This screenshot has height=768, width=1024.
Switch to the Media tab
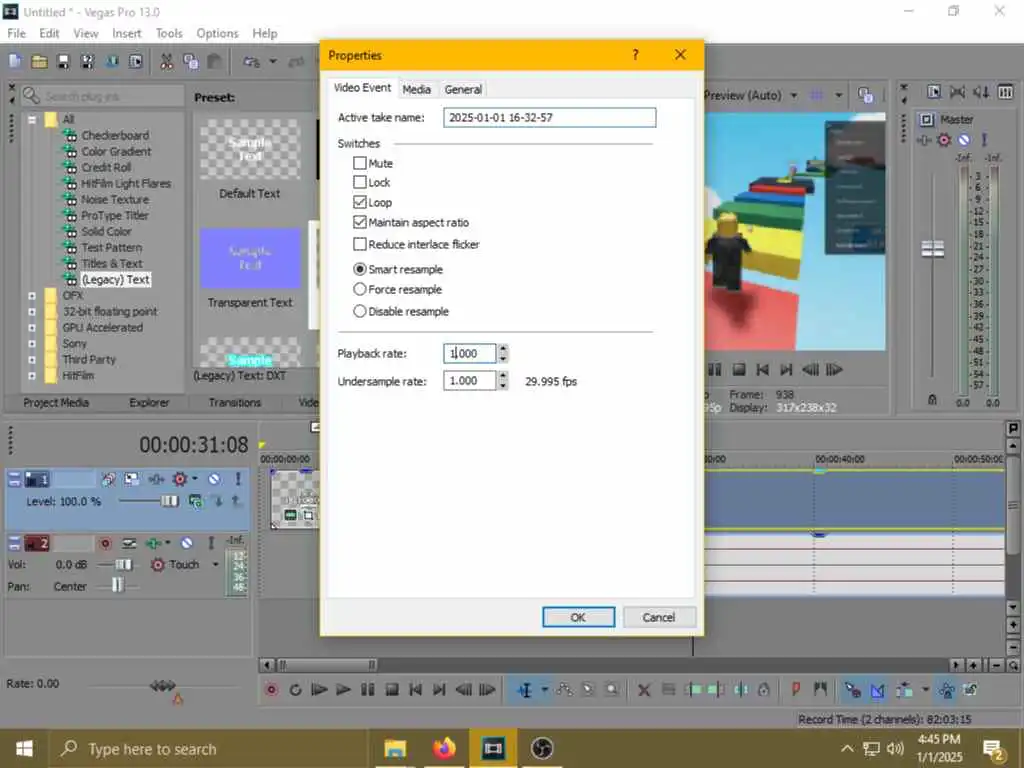click(x=416, y=89)
